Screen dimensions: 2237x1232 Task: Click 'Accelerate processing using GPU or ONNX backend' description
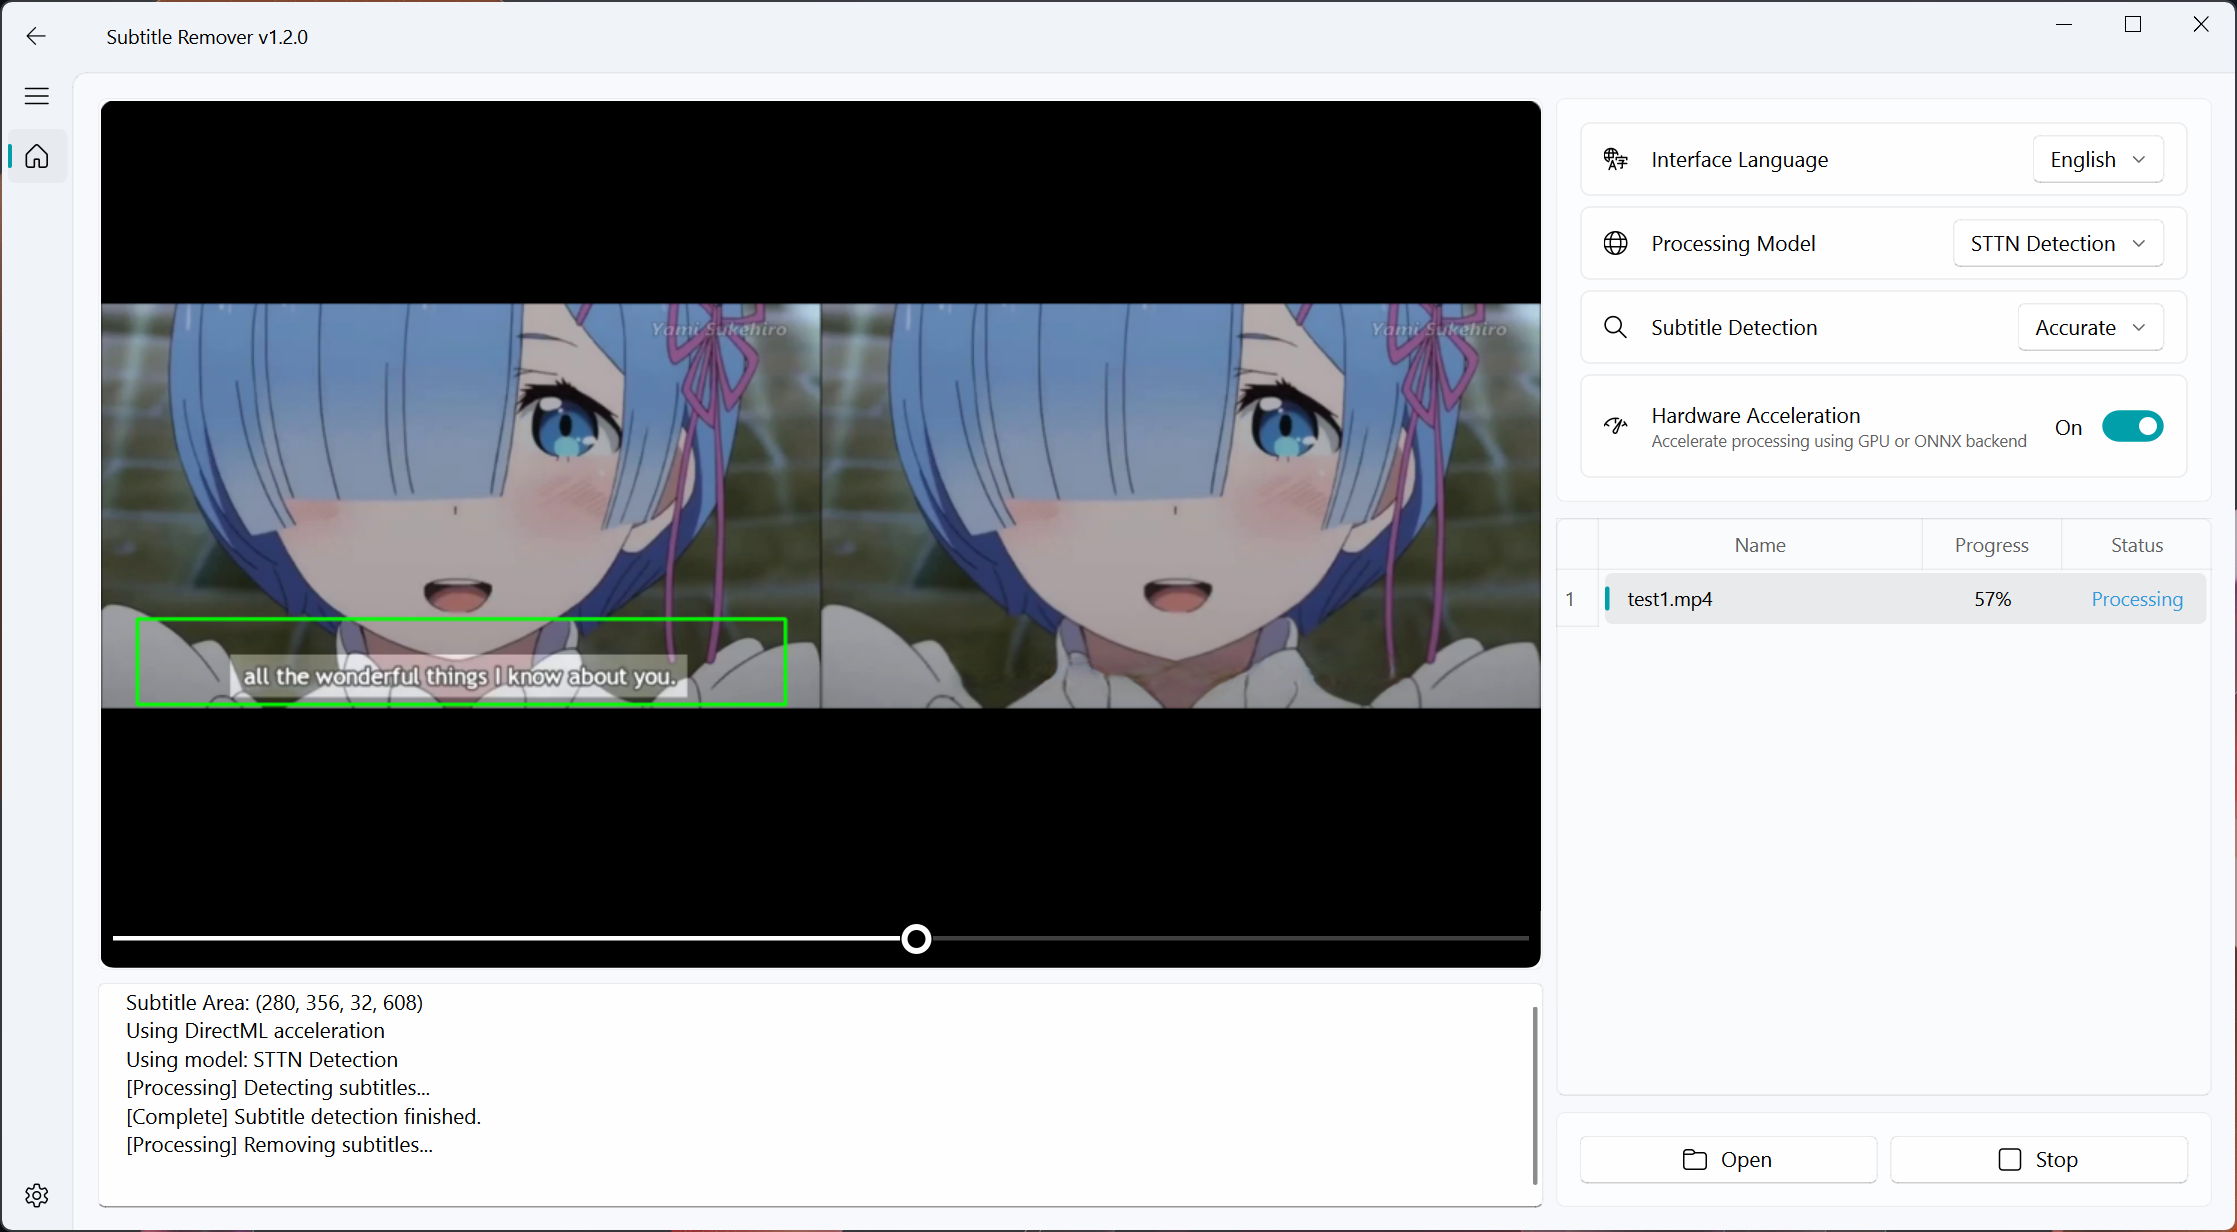coord(1839,441)
